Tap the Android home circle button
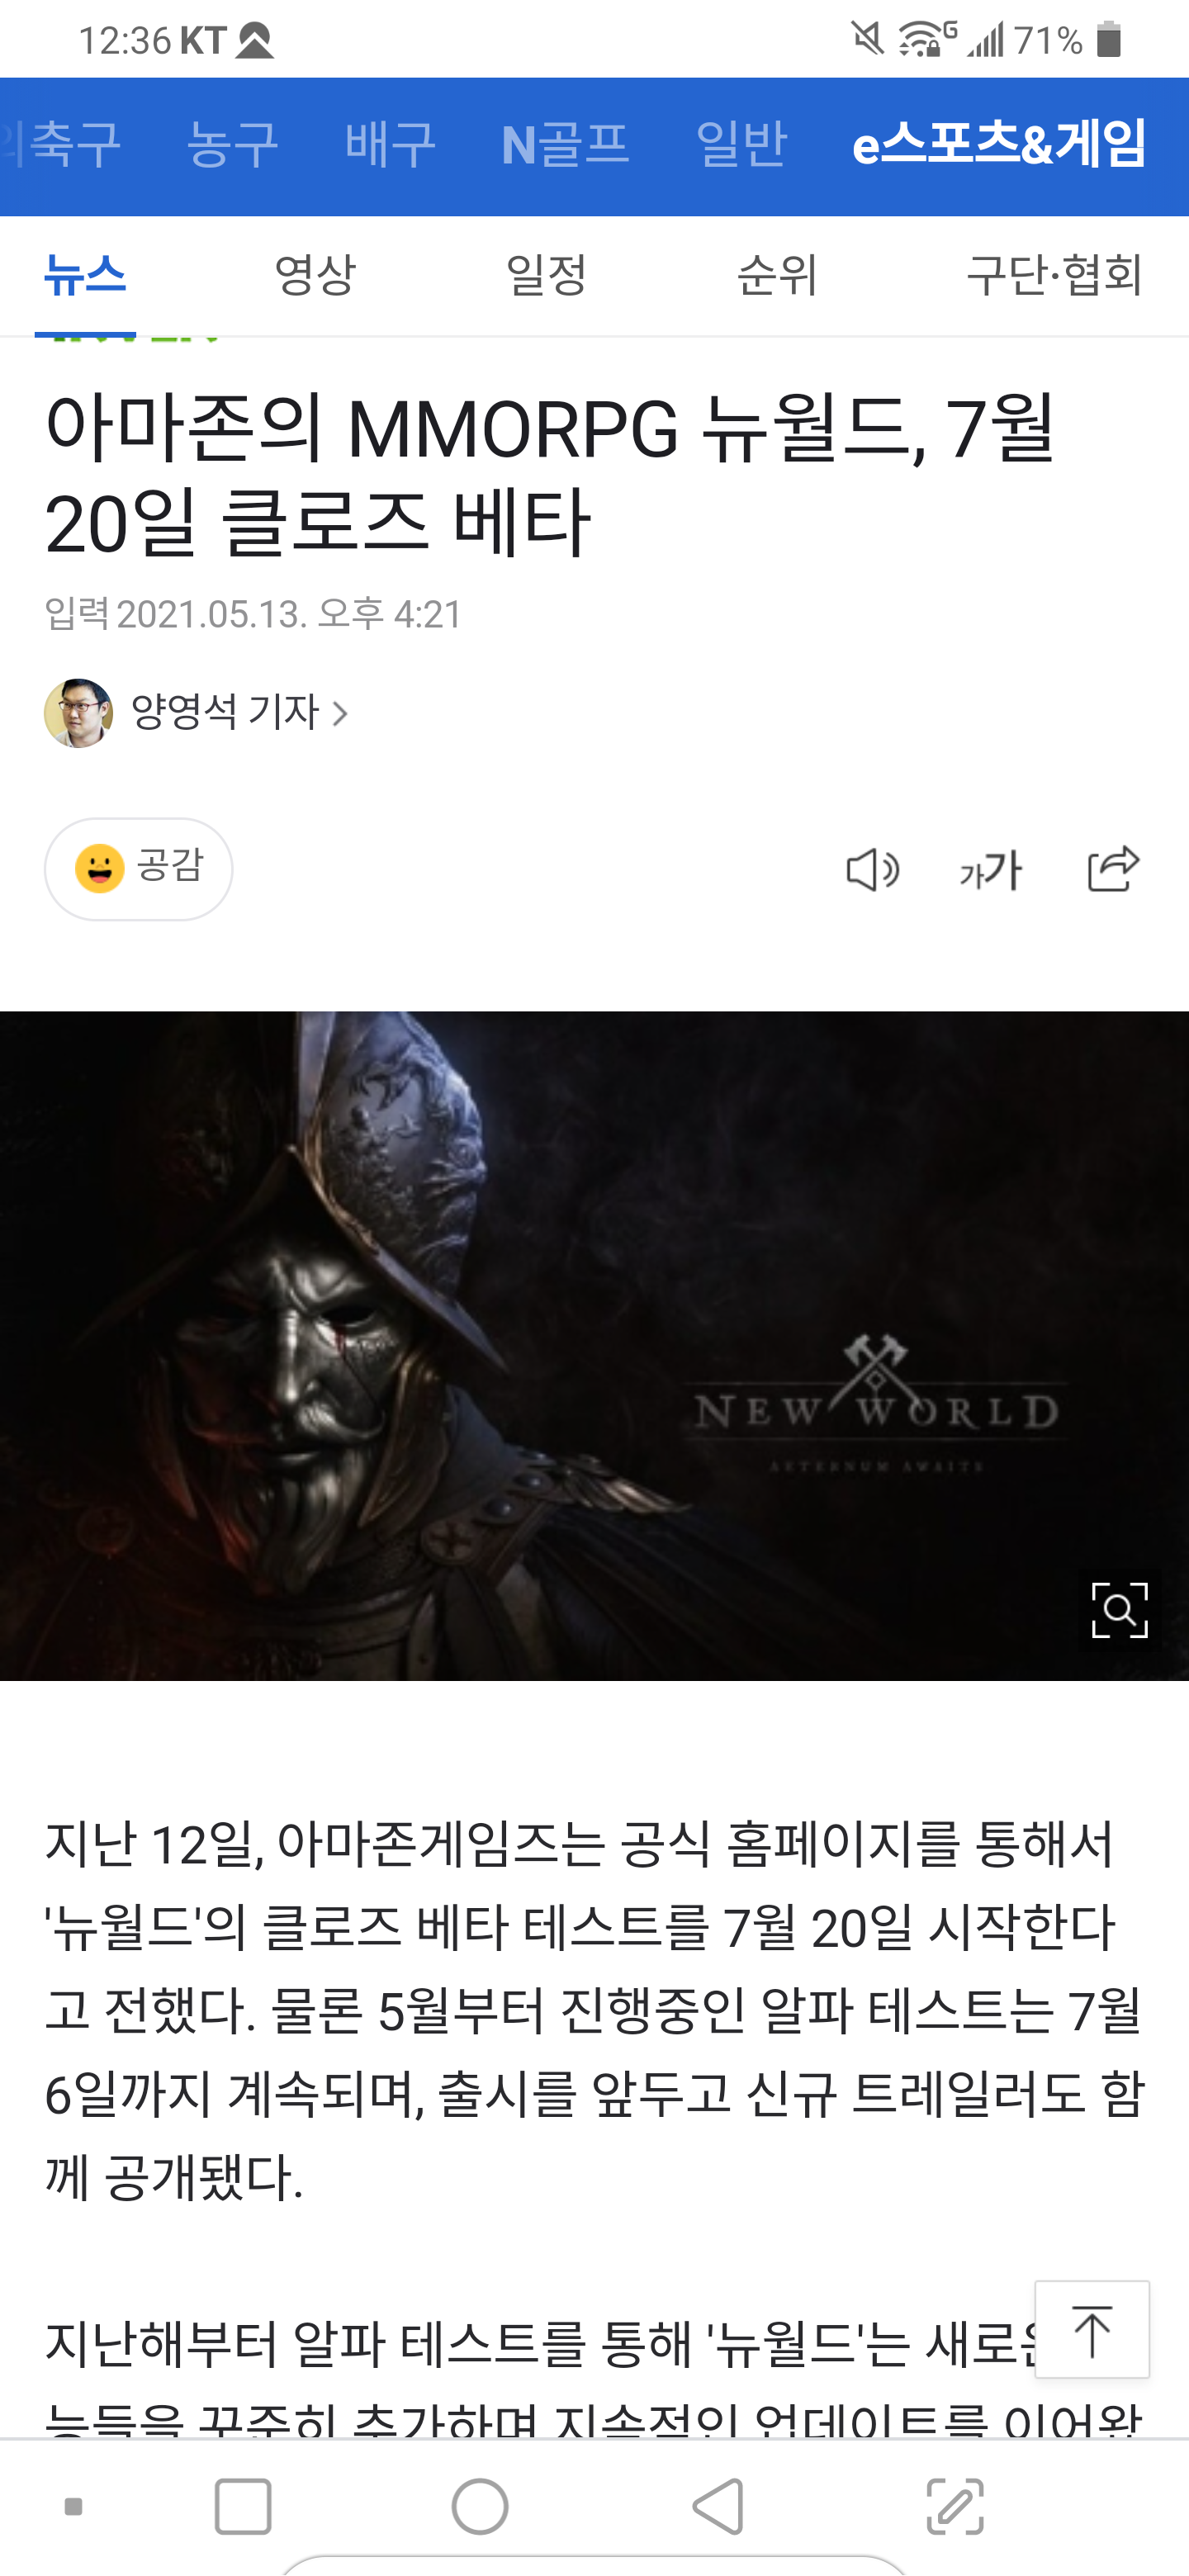This screenshot has height=2576, width=1189. tap(480, 2506)
